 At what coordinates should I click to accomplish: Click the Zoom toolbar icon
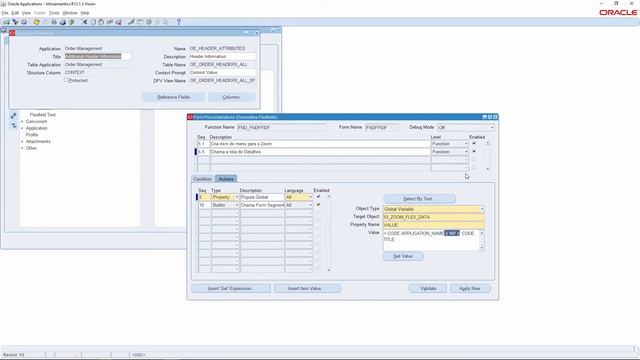click(x=140, y=22)
